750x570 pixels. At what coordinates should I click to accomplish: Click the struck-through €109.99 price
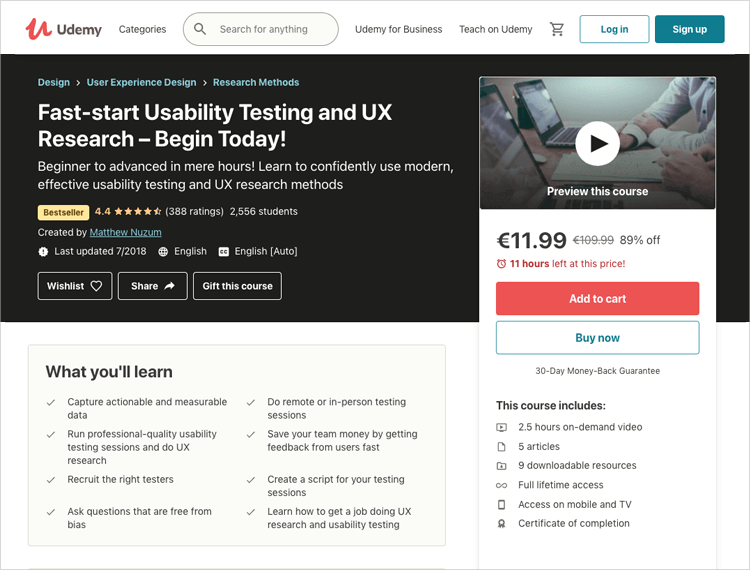[x=593, y=240]
